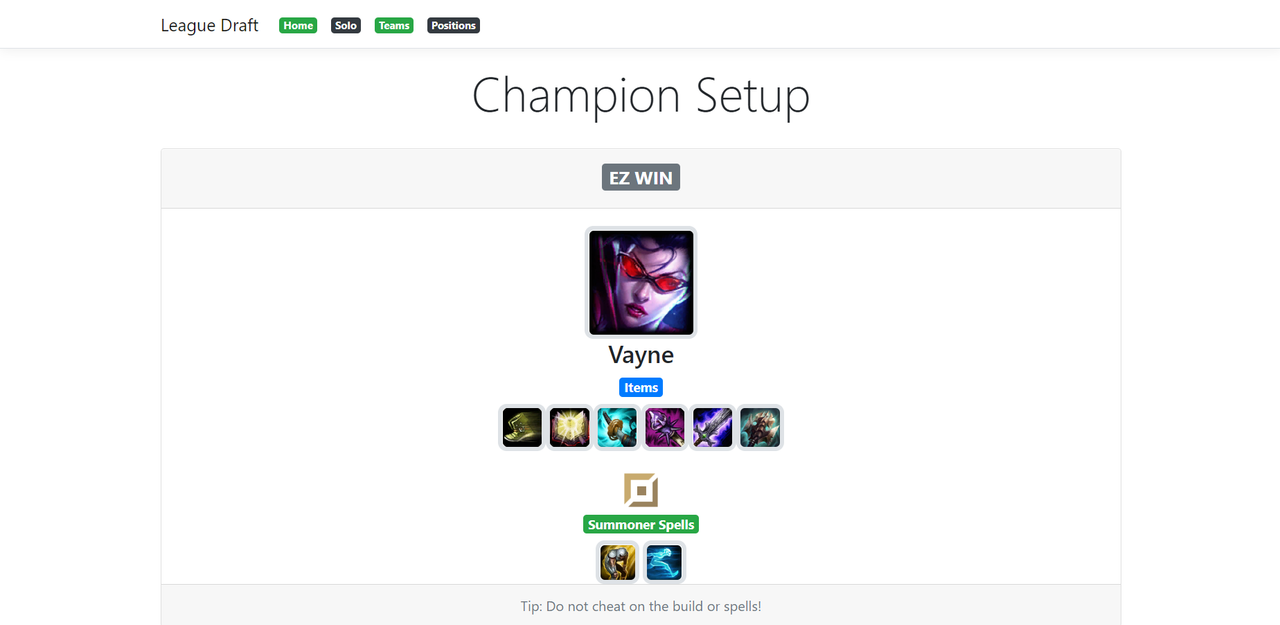Click the Vayne champion name

(641, 355)
